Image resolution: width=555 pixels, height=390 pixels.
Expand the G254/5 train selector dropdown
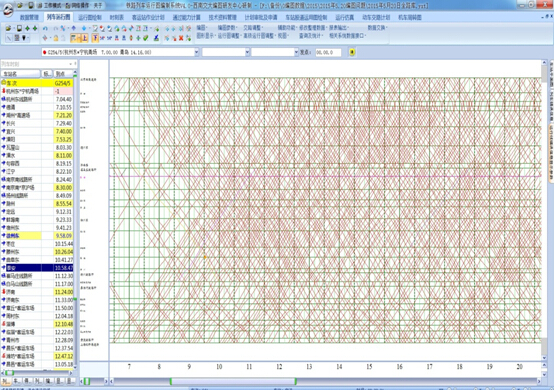196,52
